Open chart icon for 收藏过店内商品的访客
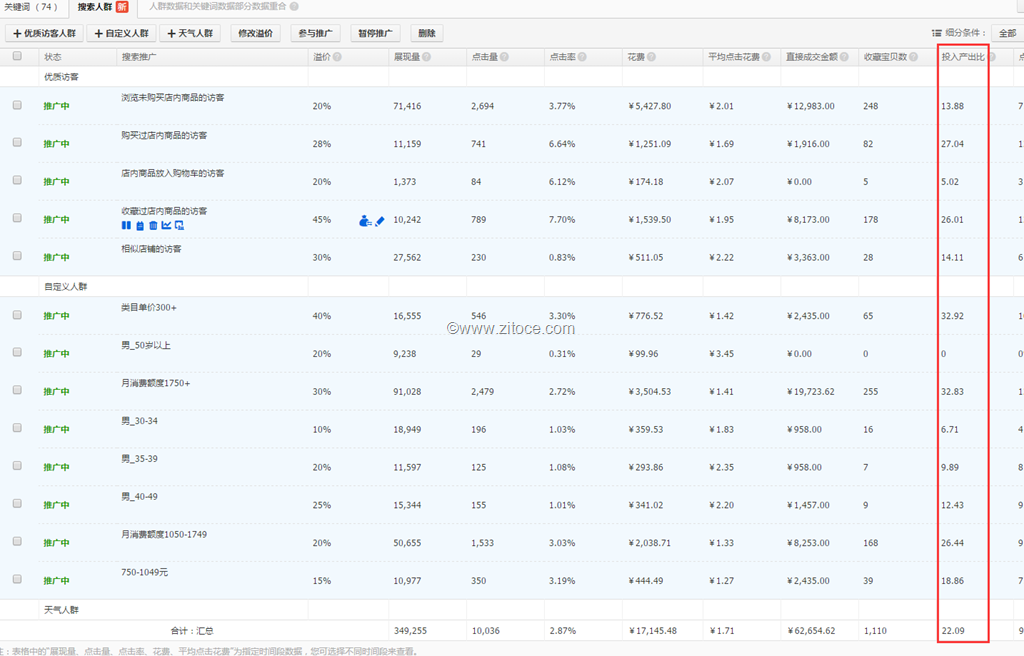 (166, 226)
